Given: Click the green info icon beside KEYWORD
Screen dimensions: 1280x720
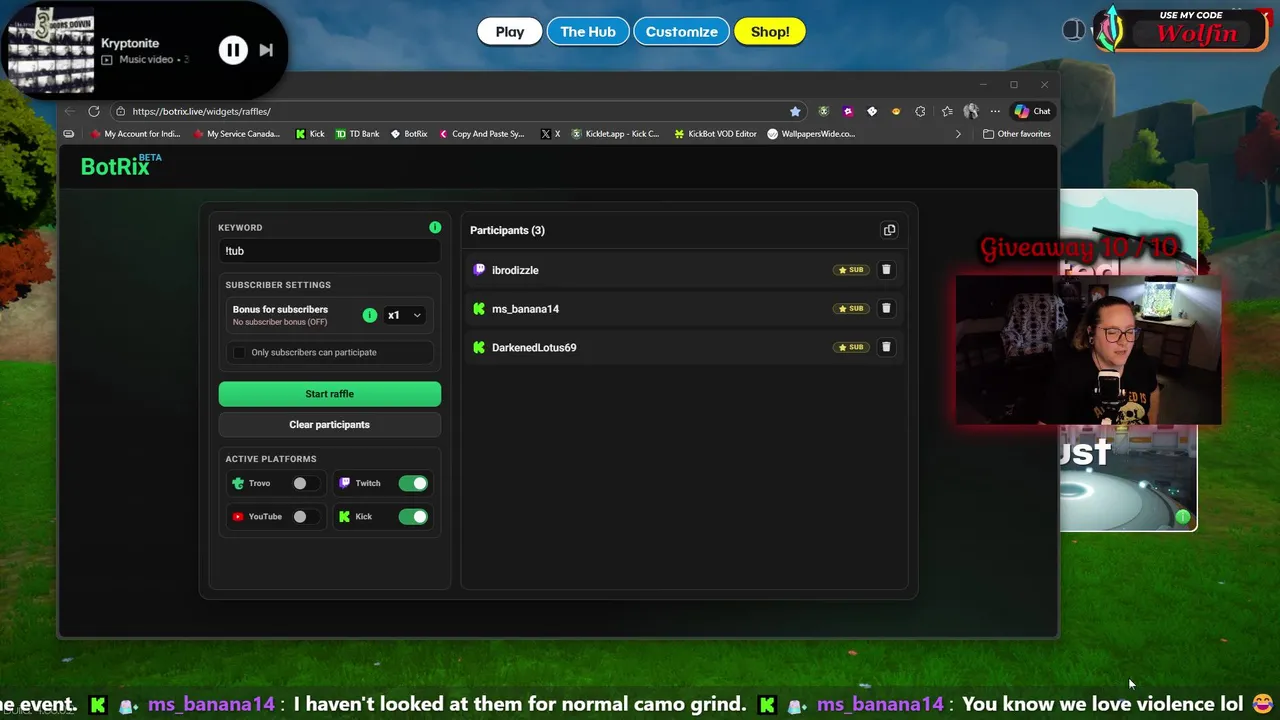Looking at the screenshot, I should point(435,228).
